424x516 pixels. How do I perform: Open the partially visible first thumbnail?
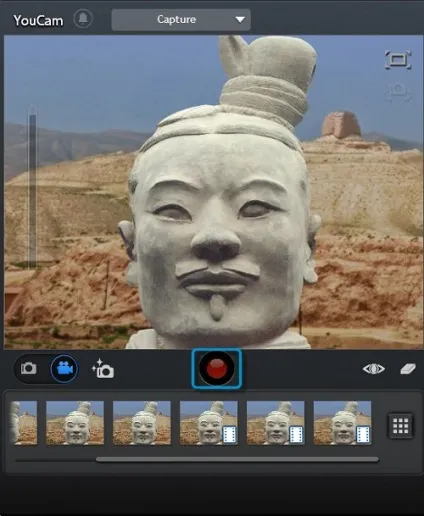point(24,423)
